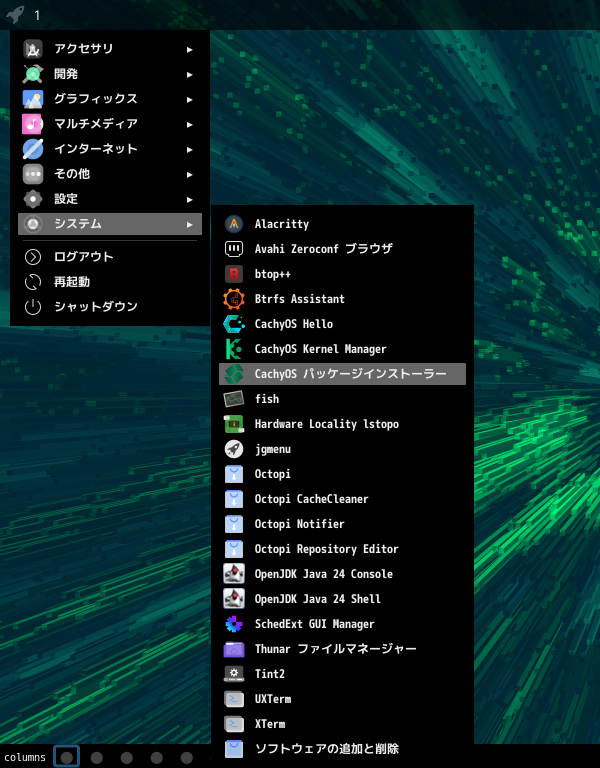Expand the マルチメディア submenu arrow
Screen dimensions: 600x768
click(x=190, y=124)
